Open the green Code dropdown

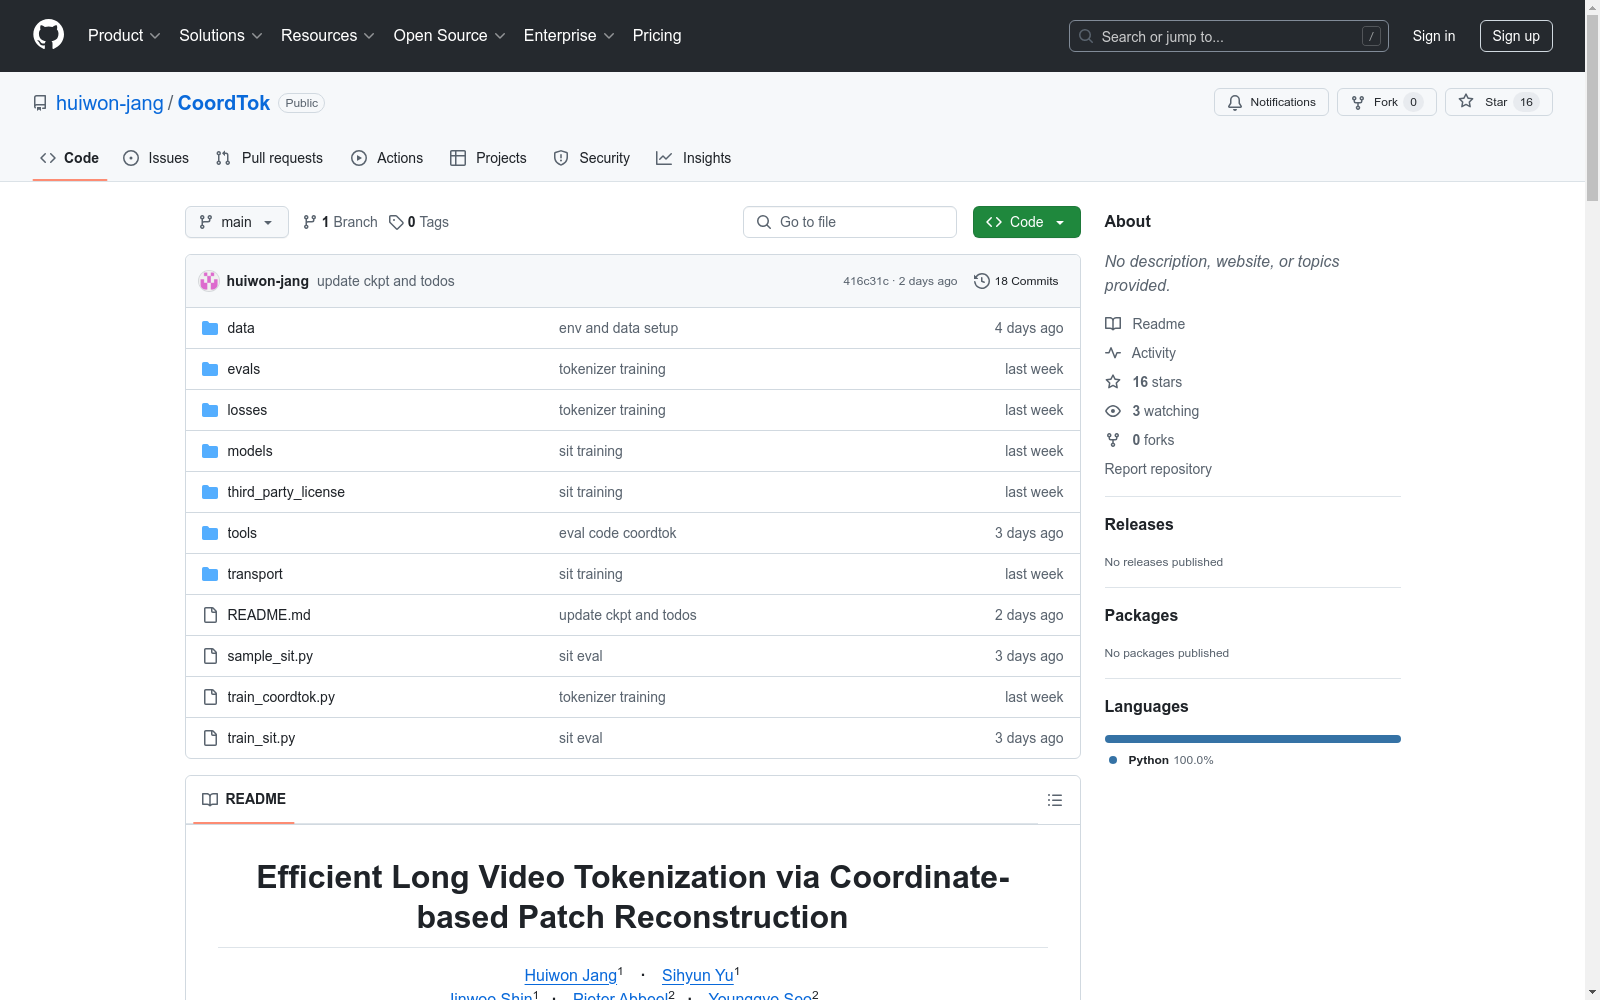pyautogui.click(x=1026, y=222)
